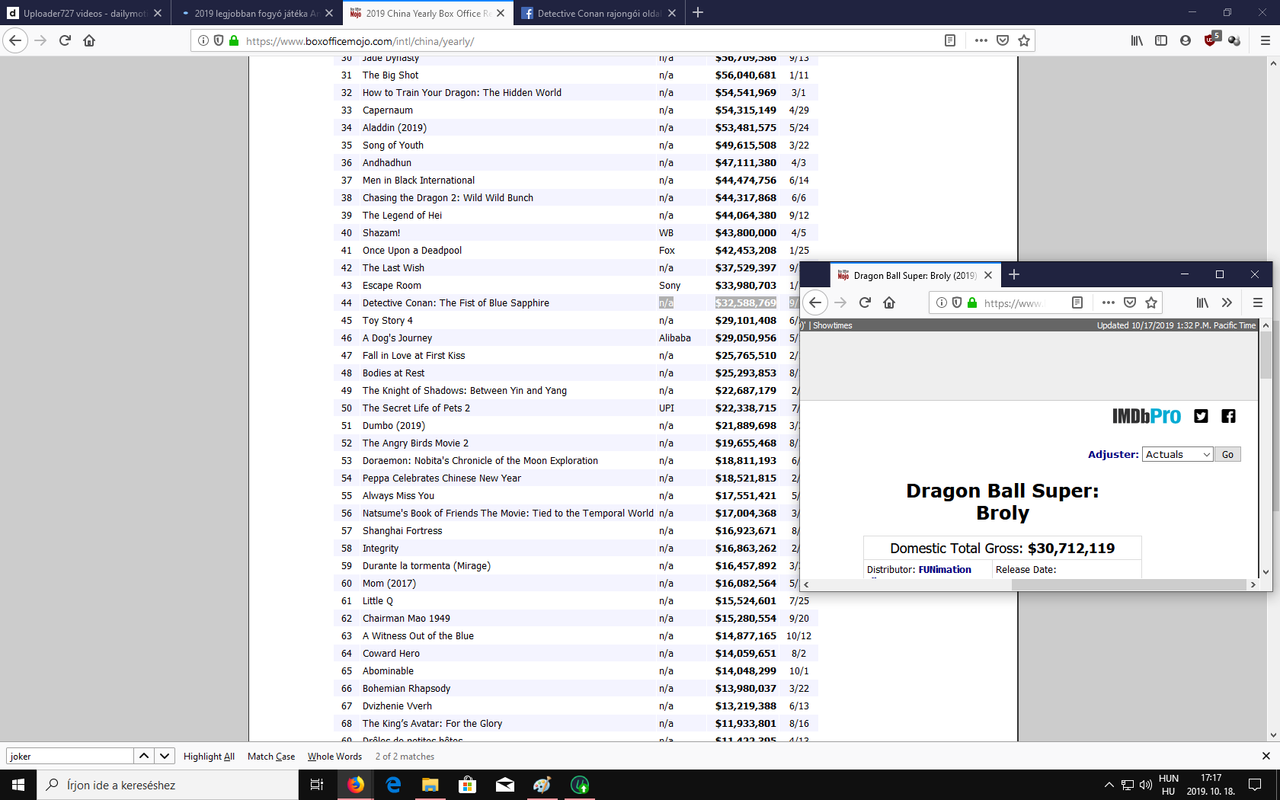
Task: Save page to Pocket in main window
Action: (x=1002, y=41)
